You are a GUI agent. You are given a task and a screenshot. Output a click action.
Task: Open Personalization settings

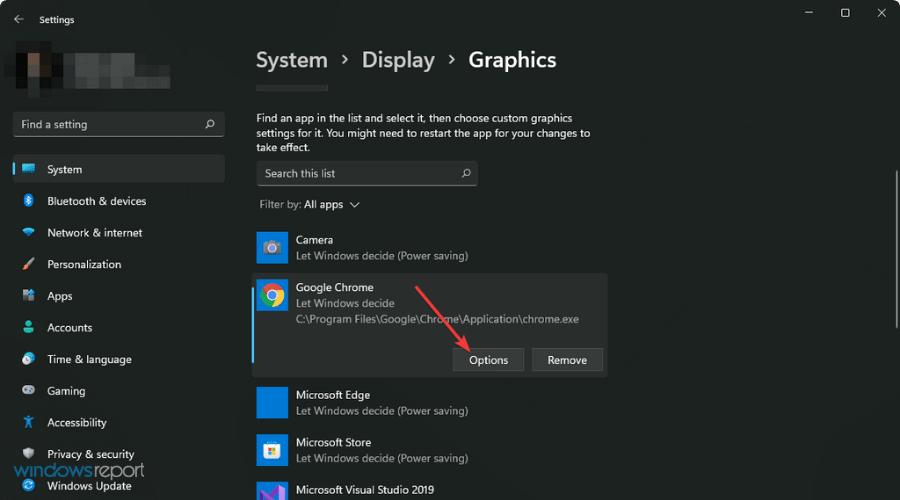pos(119,263)
